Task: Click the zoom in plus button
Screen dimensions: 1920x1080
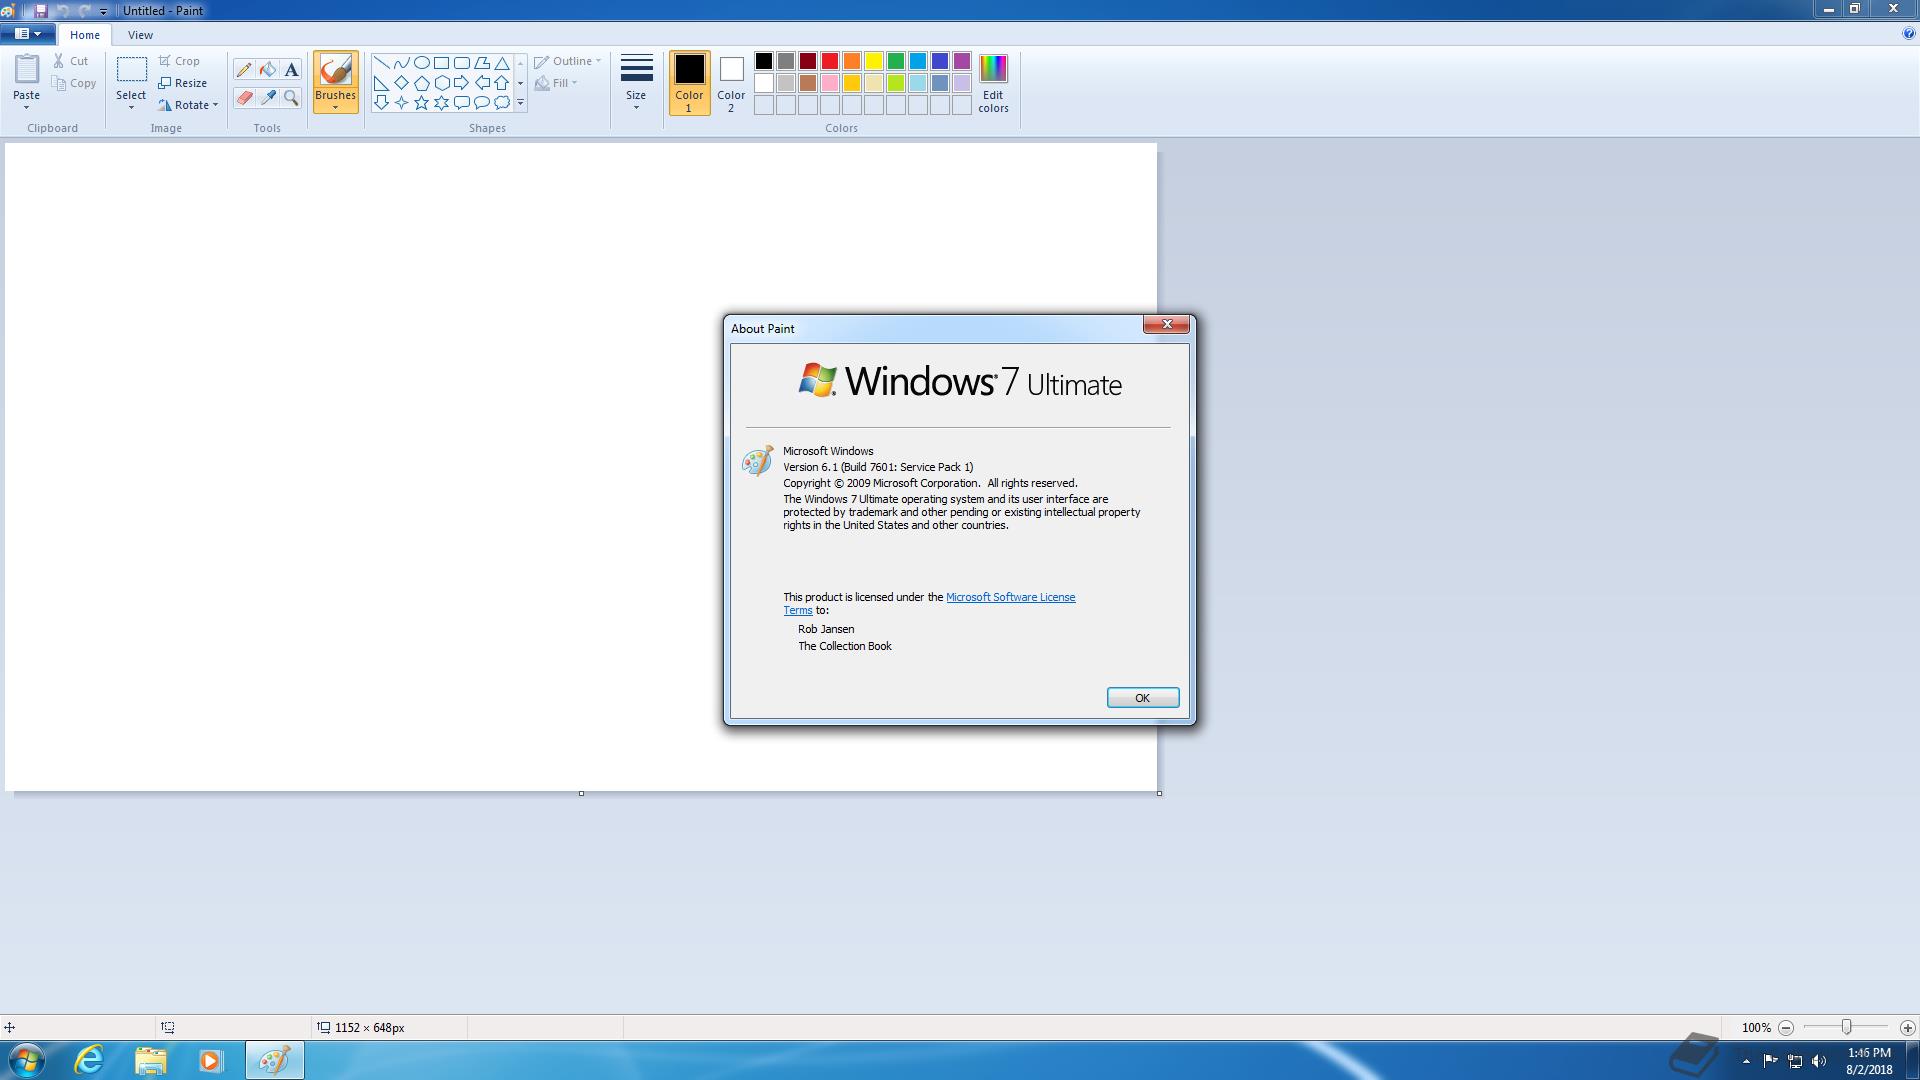Action: coord(1907,1027)
